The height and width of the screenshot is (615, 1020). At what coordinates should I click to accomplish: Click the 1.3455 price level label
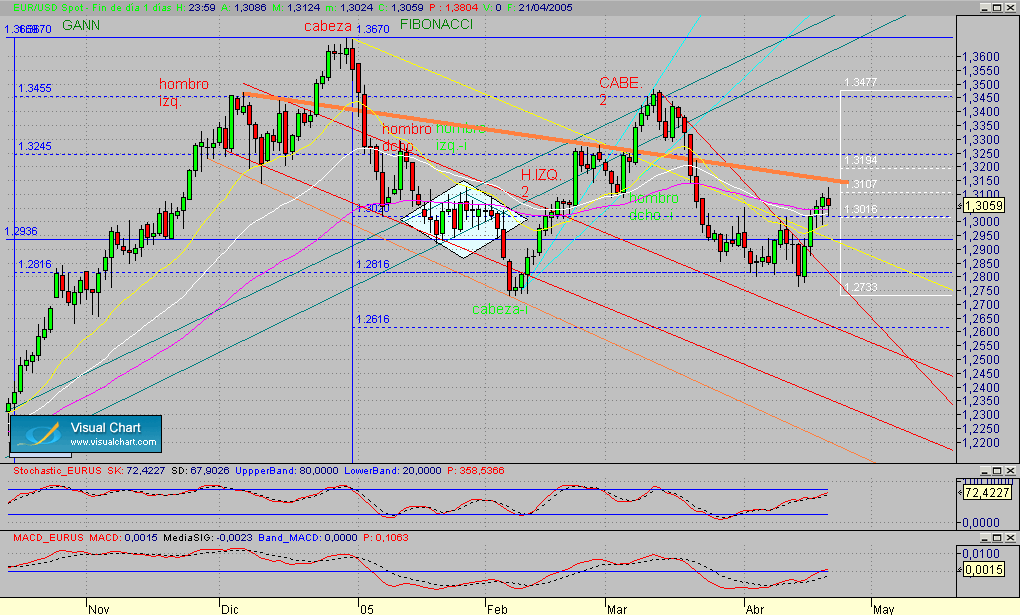tap(34, 89)
